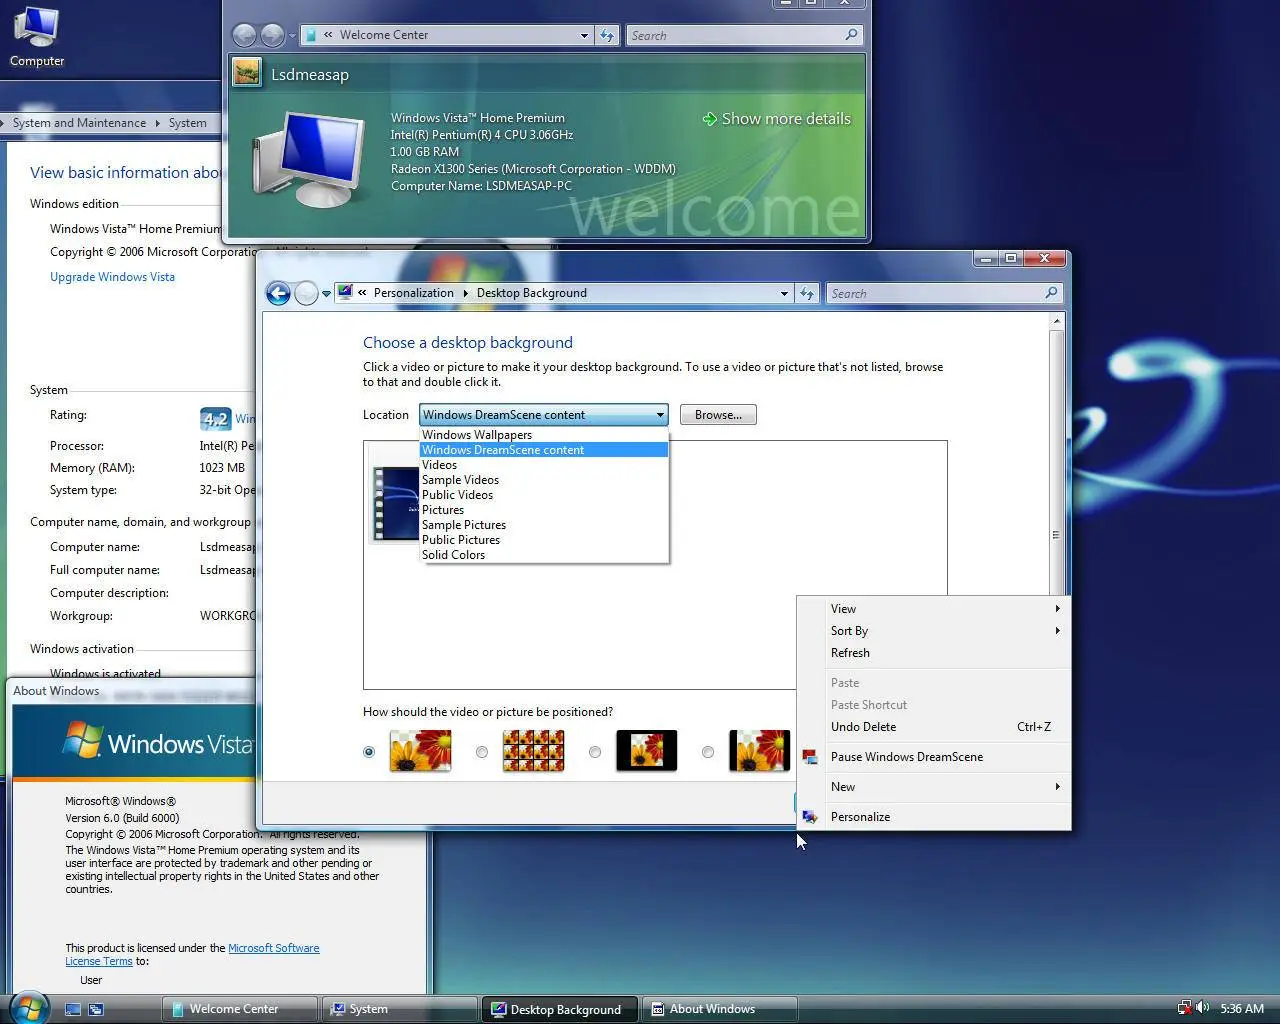Click Back arrow in Desktop Background window

pyautogui.click(x=278, y=293)
